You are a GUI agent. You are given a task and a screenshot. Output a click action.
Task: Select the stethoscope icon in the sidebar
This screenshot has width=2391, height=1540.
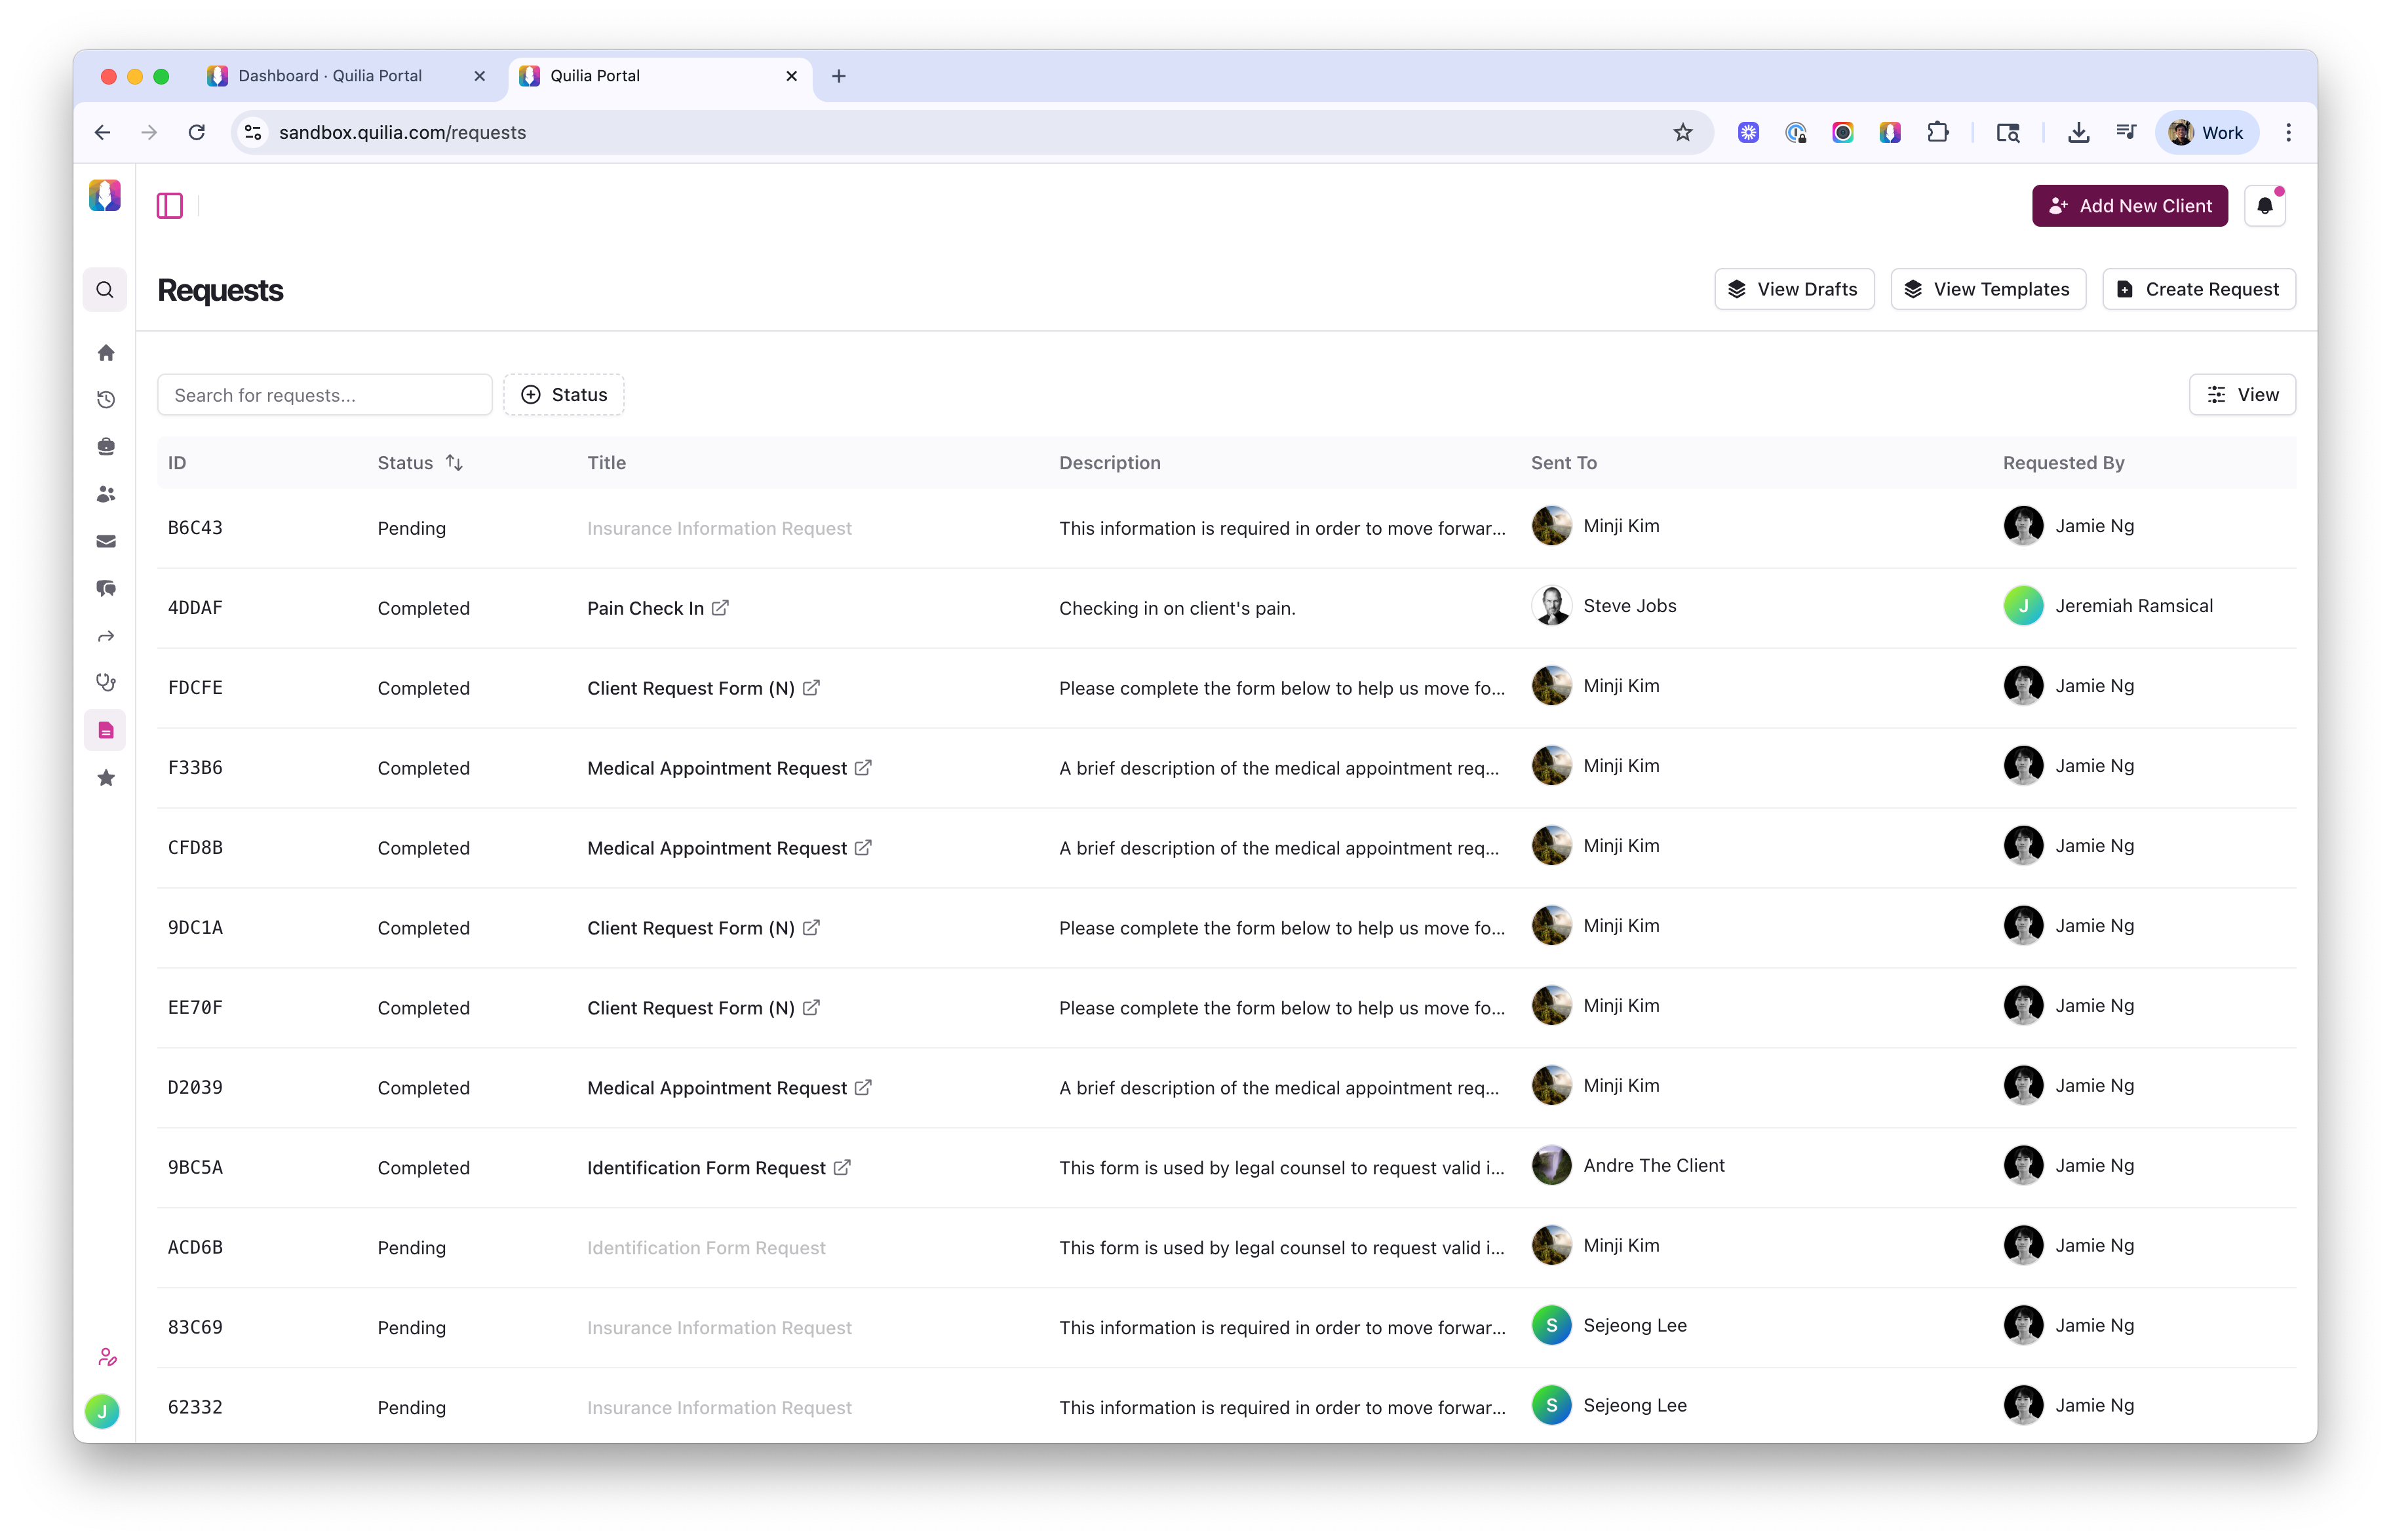[105, 681]
